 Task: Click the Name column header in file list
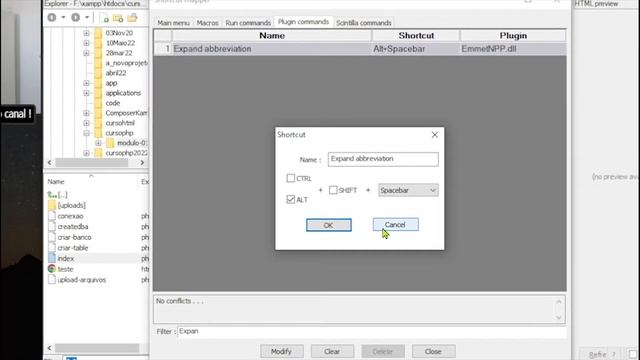point(56,182)
